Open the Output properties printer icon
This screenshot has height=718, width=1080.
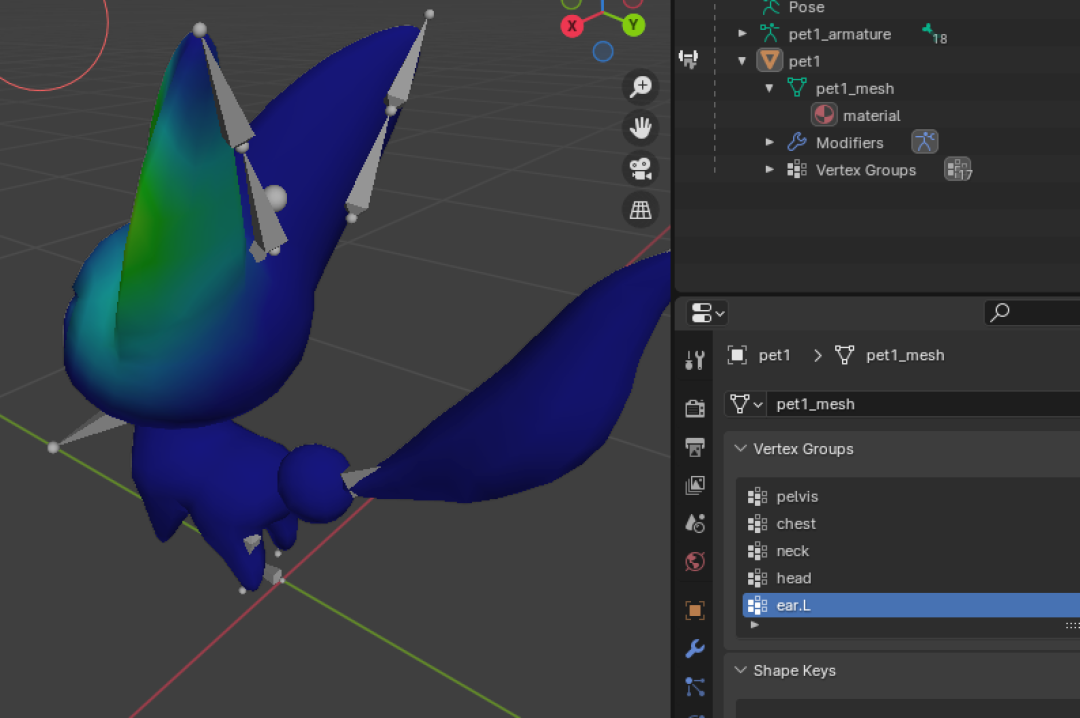[695, 447]
